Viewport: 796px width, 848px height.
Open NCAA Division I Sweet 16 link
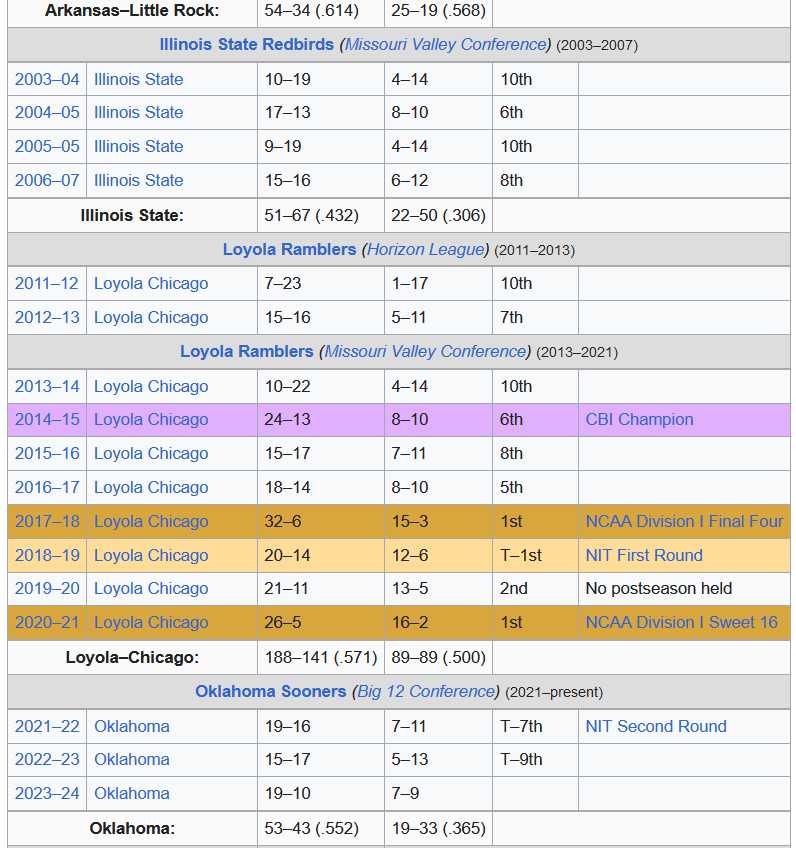click(x=681, y=623)
